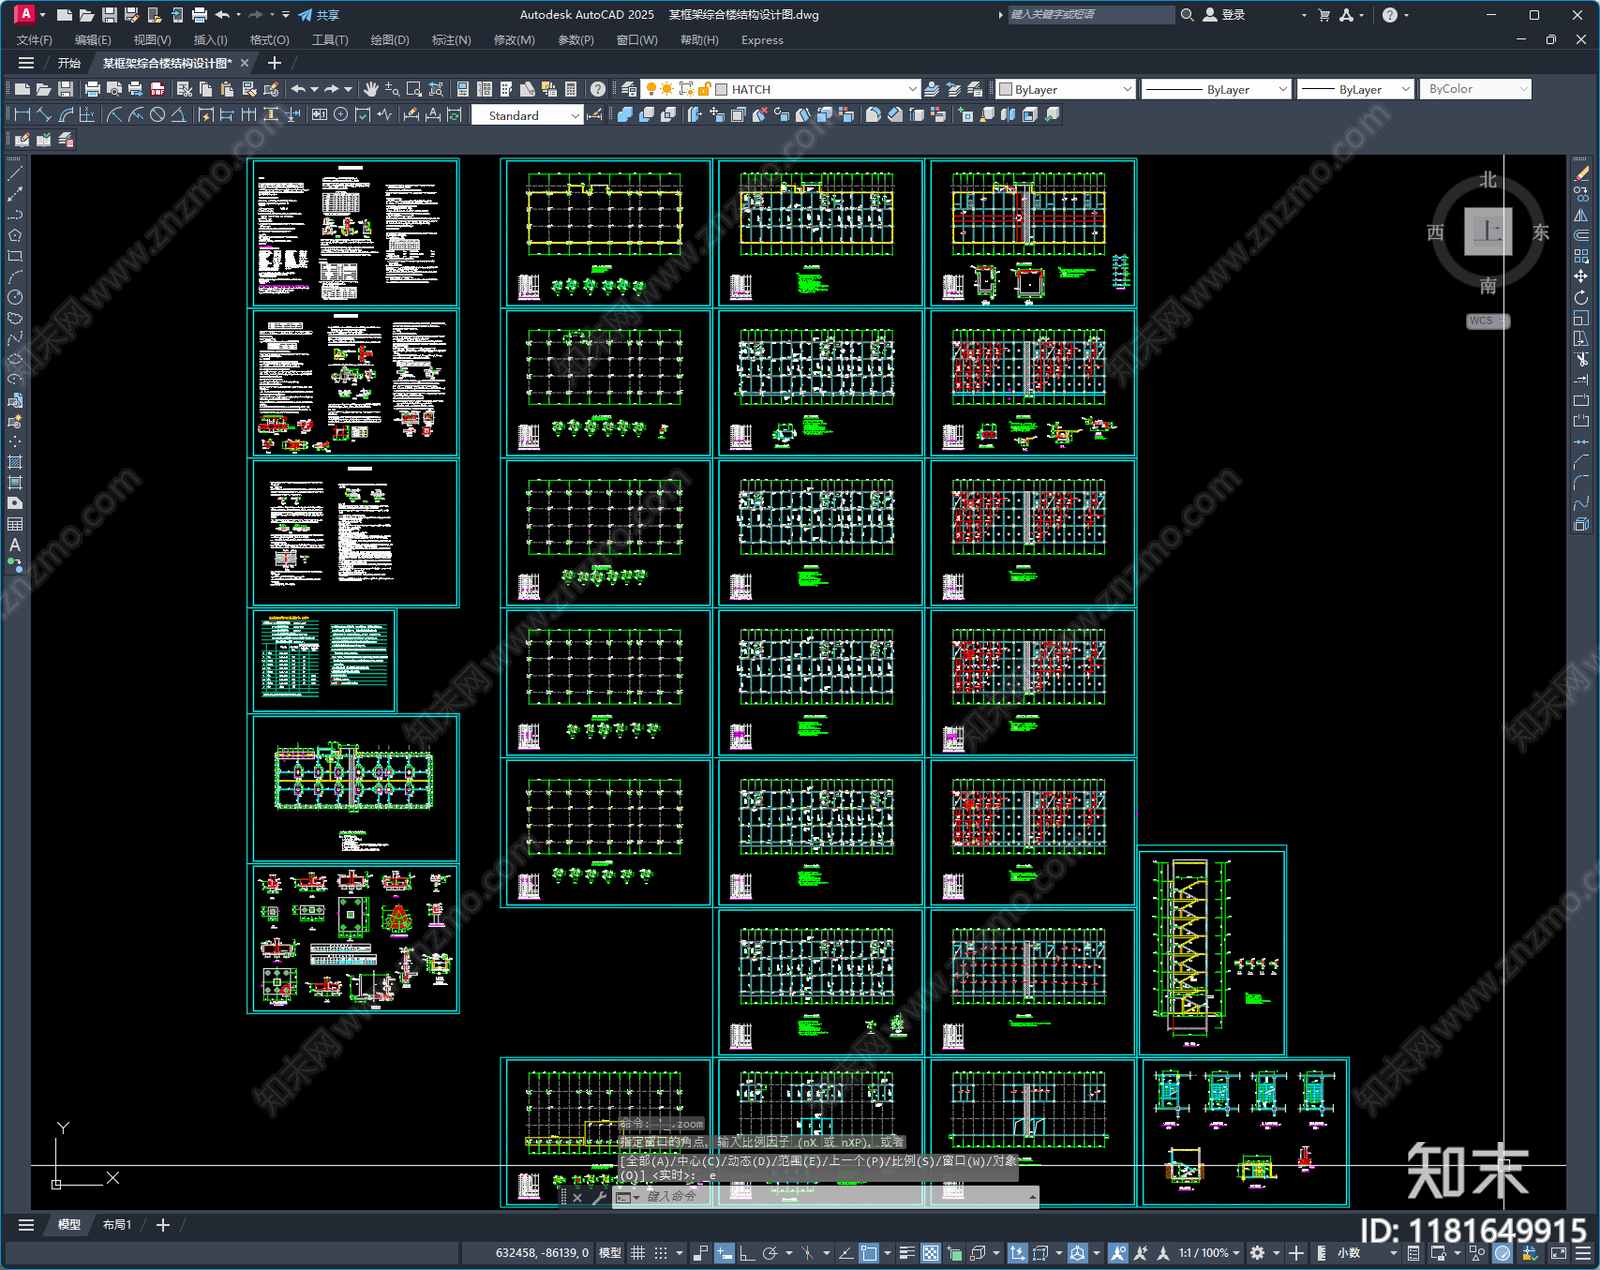Click the Plot/Print icon in standard toolbar
This screenshot has height=1270, width=1600.
point(92,89)
